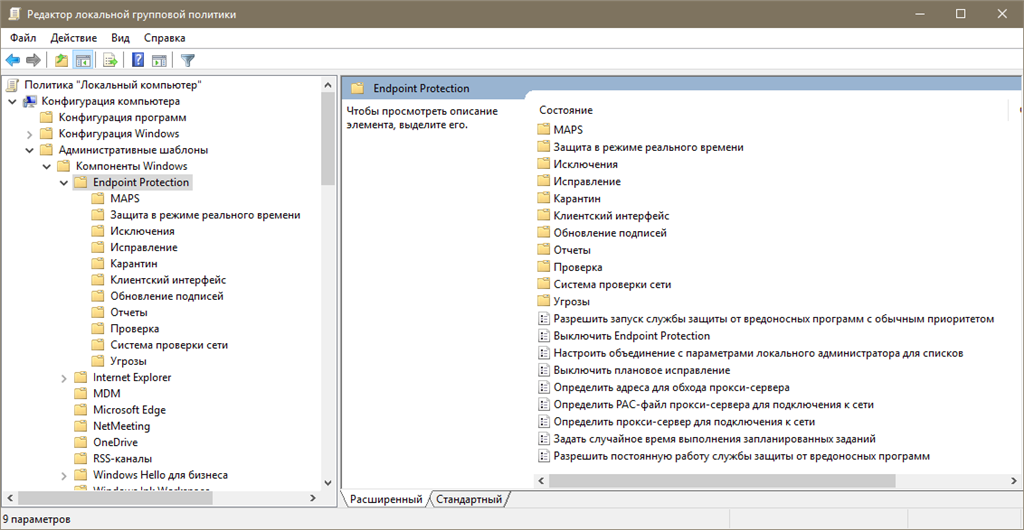Click the NetMeeting folder icon
This screenshot has height=530, width=1024.
pyautogui.click(x=80, y=426)
